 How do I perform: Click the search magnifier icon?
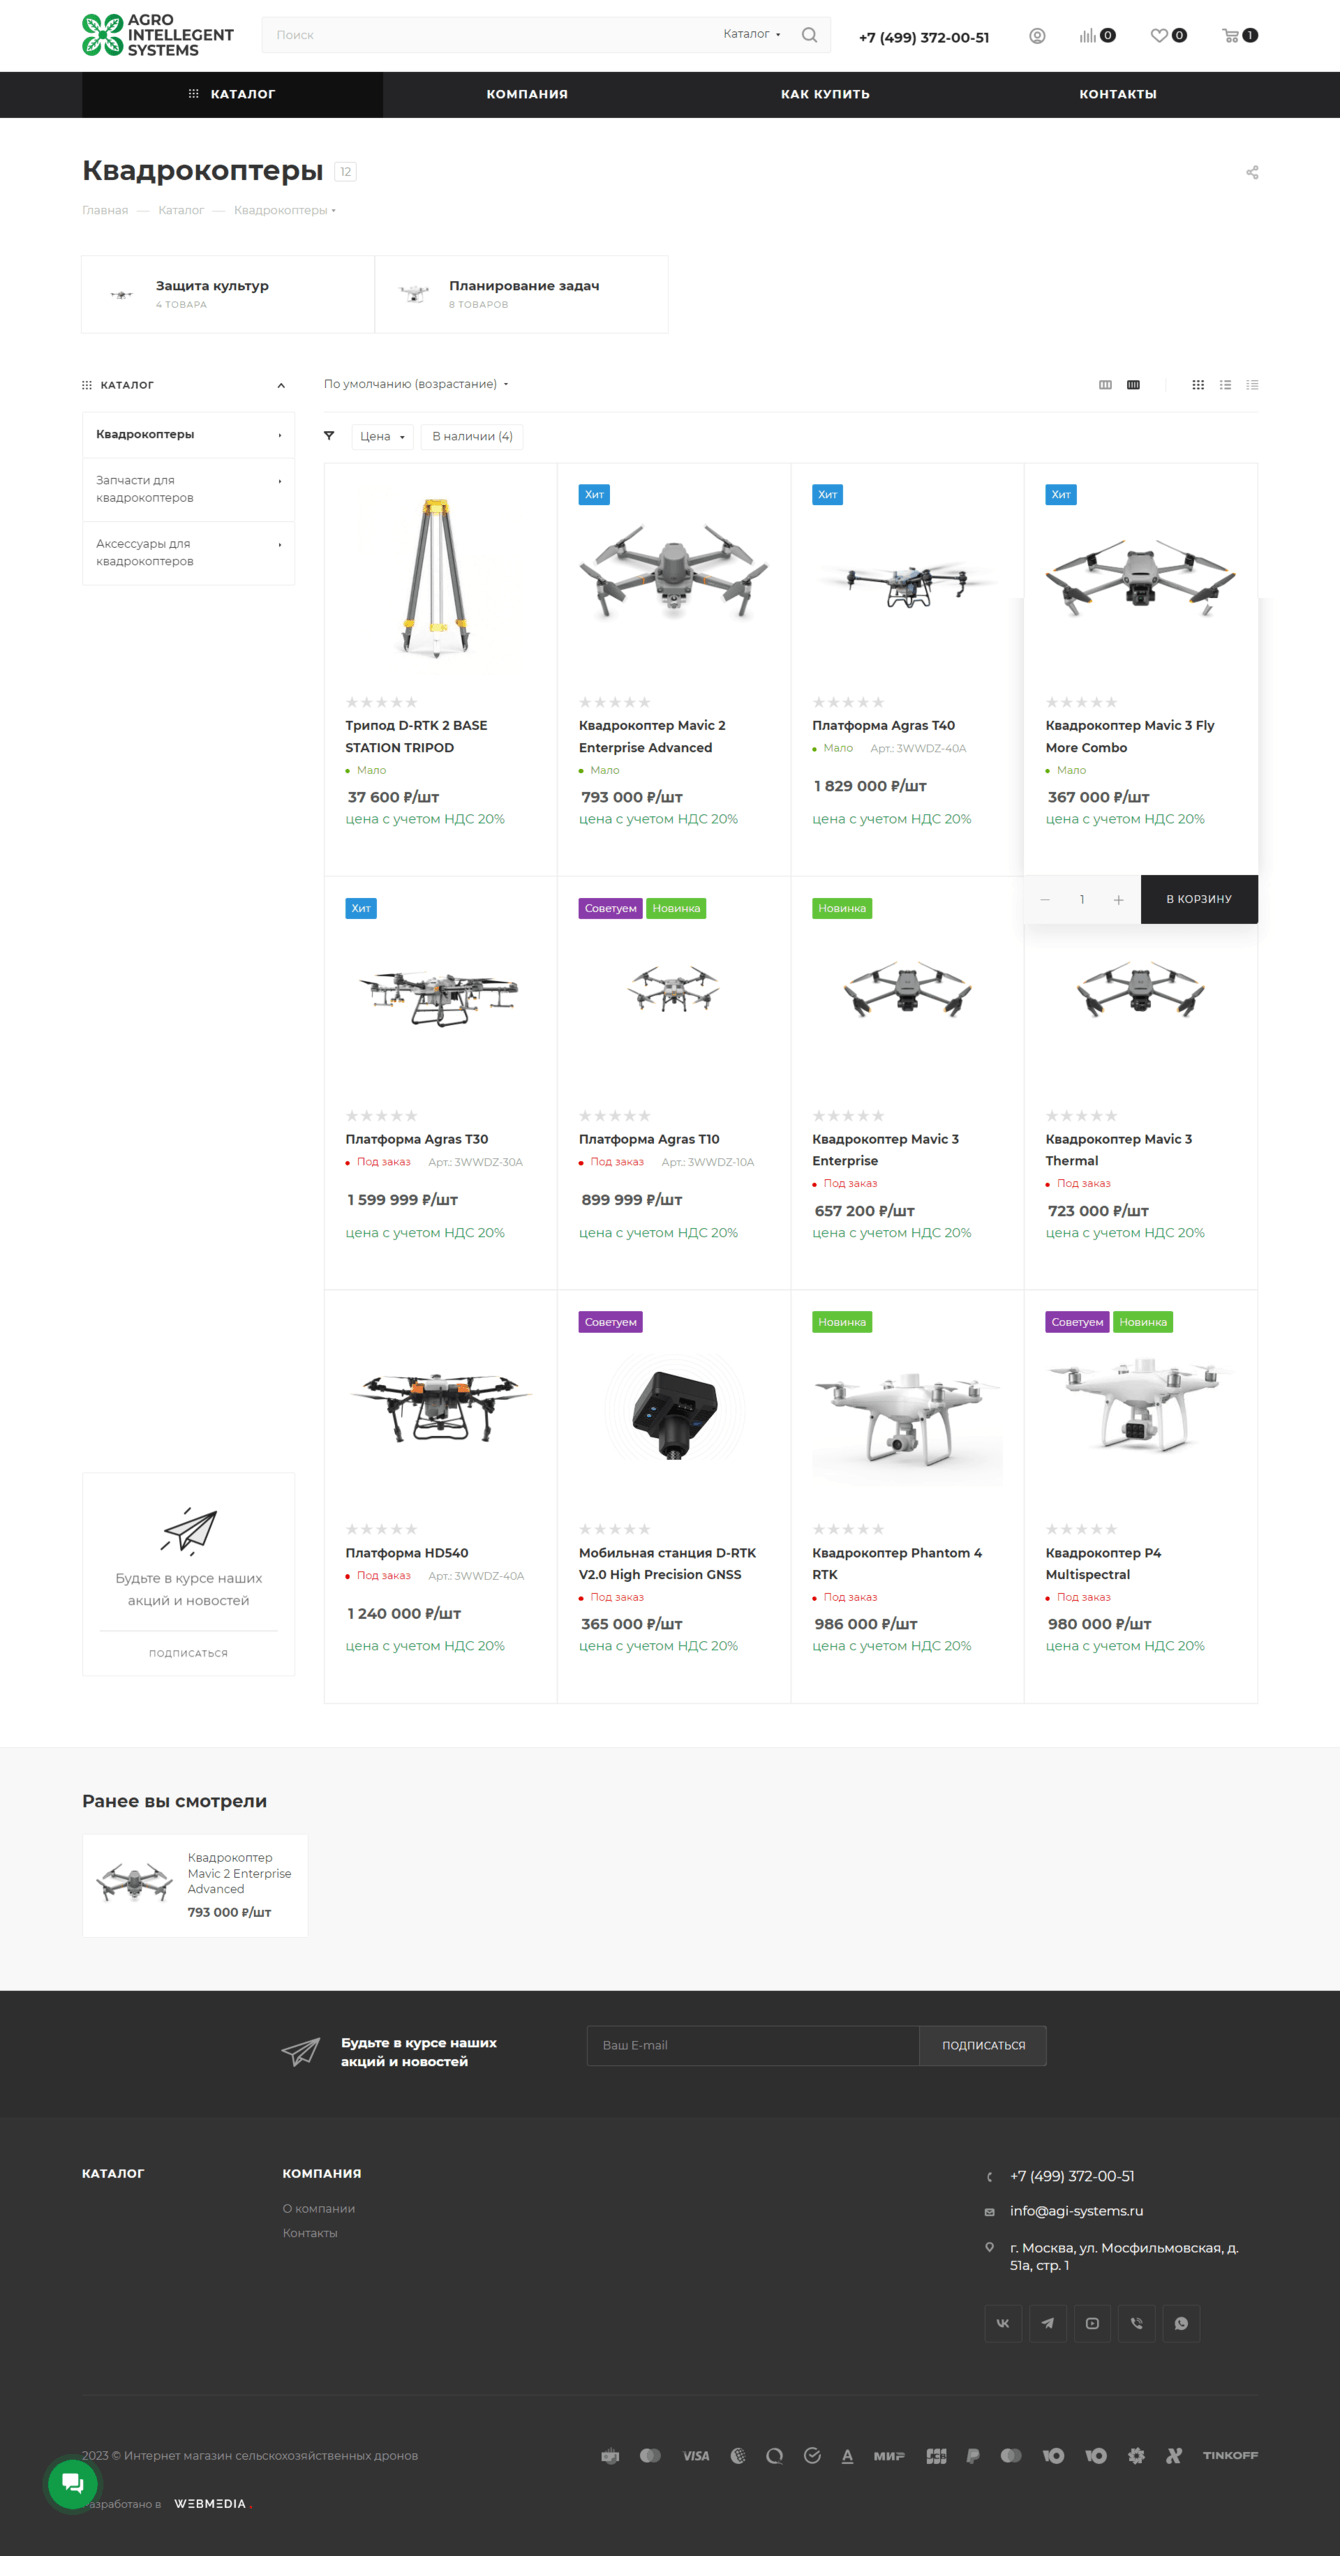click(810, 35)
